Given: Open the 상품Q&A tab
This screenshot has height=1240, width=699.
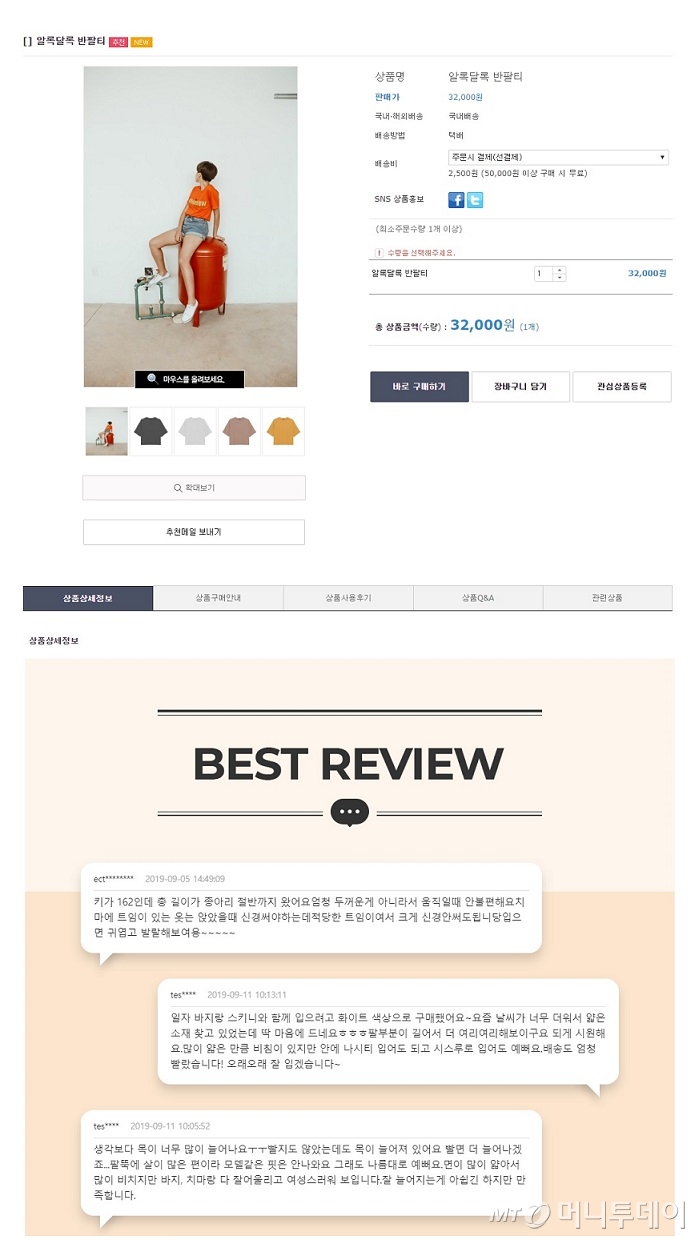Looking at the screenshot, I should 478,598.
